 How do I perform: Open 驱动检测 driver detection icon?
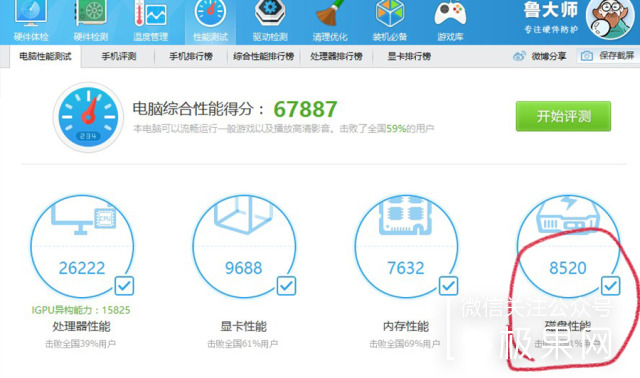point(270,21)
